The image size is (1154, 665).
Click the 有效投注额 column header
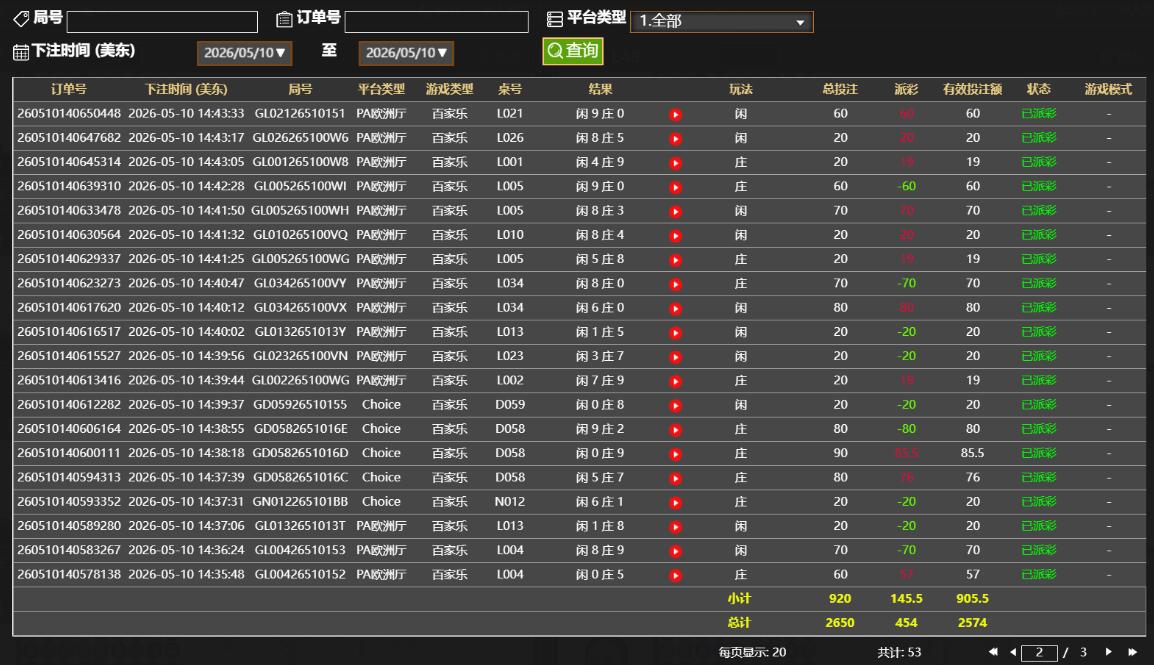click(x=972, y=89)
